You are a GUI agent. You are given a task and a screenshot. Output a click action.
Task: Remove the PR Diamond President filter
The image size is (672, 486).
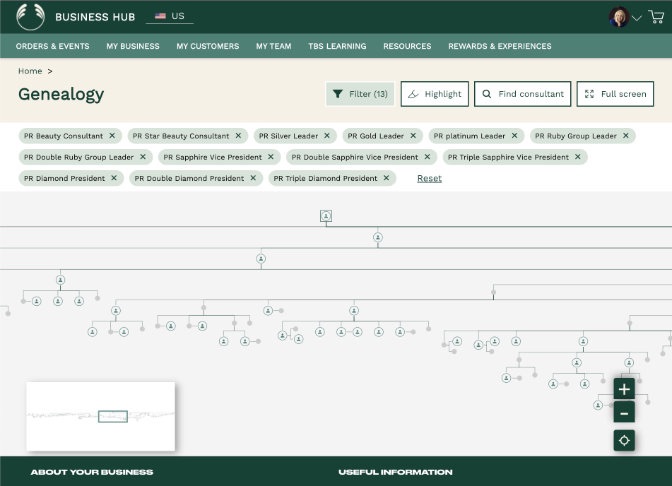114,178
